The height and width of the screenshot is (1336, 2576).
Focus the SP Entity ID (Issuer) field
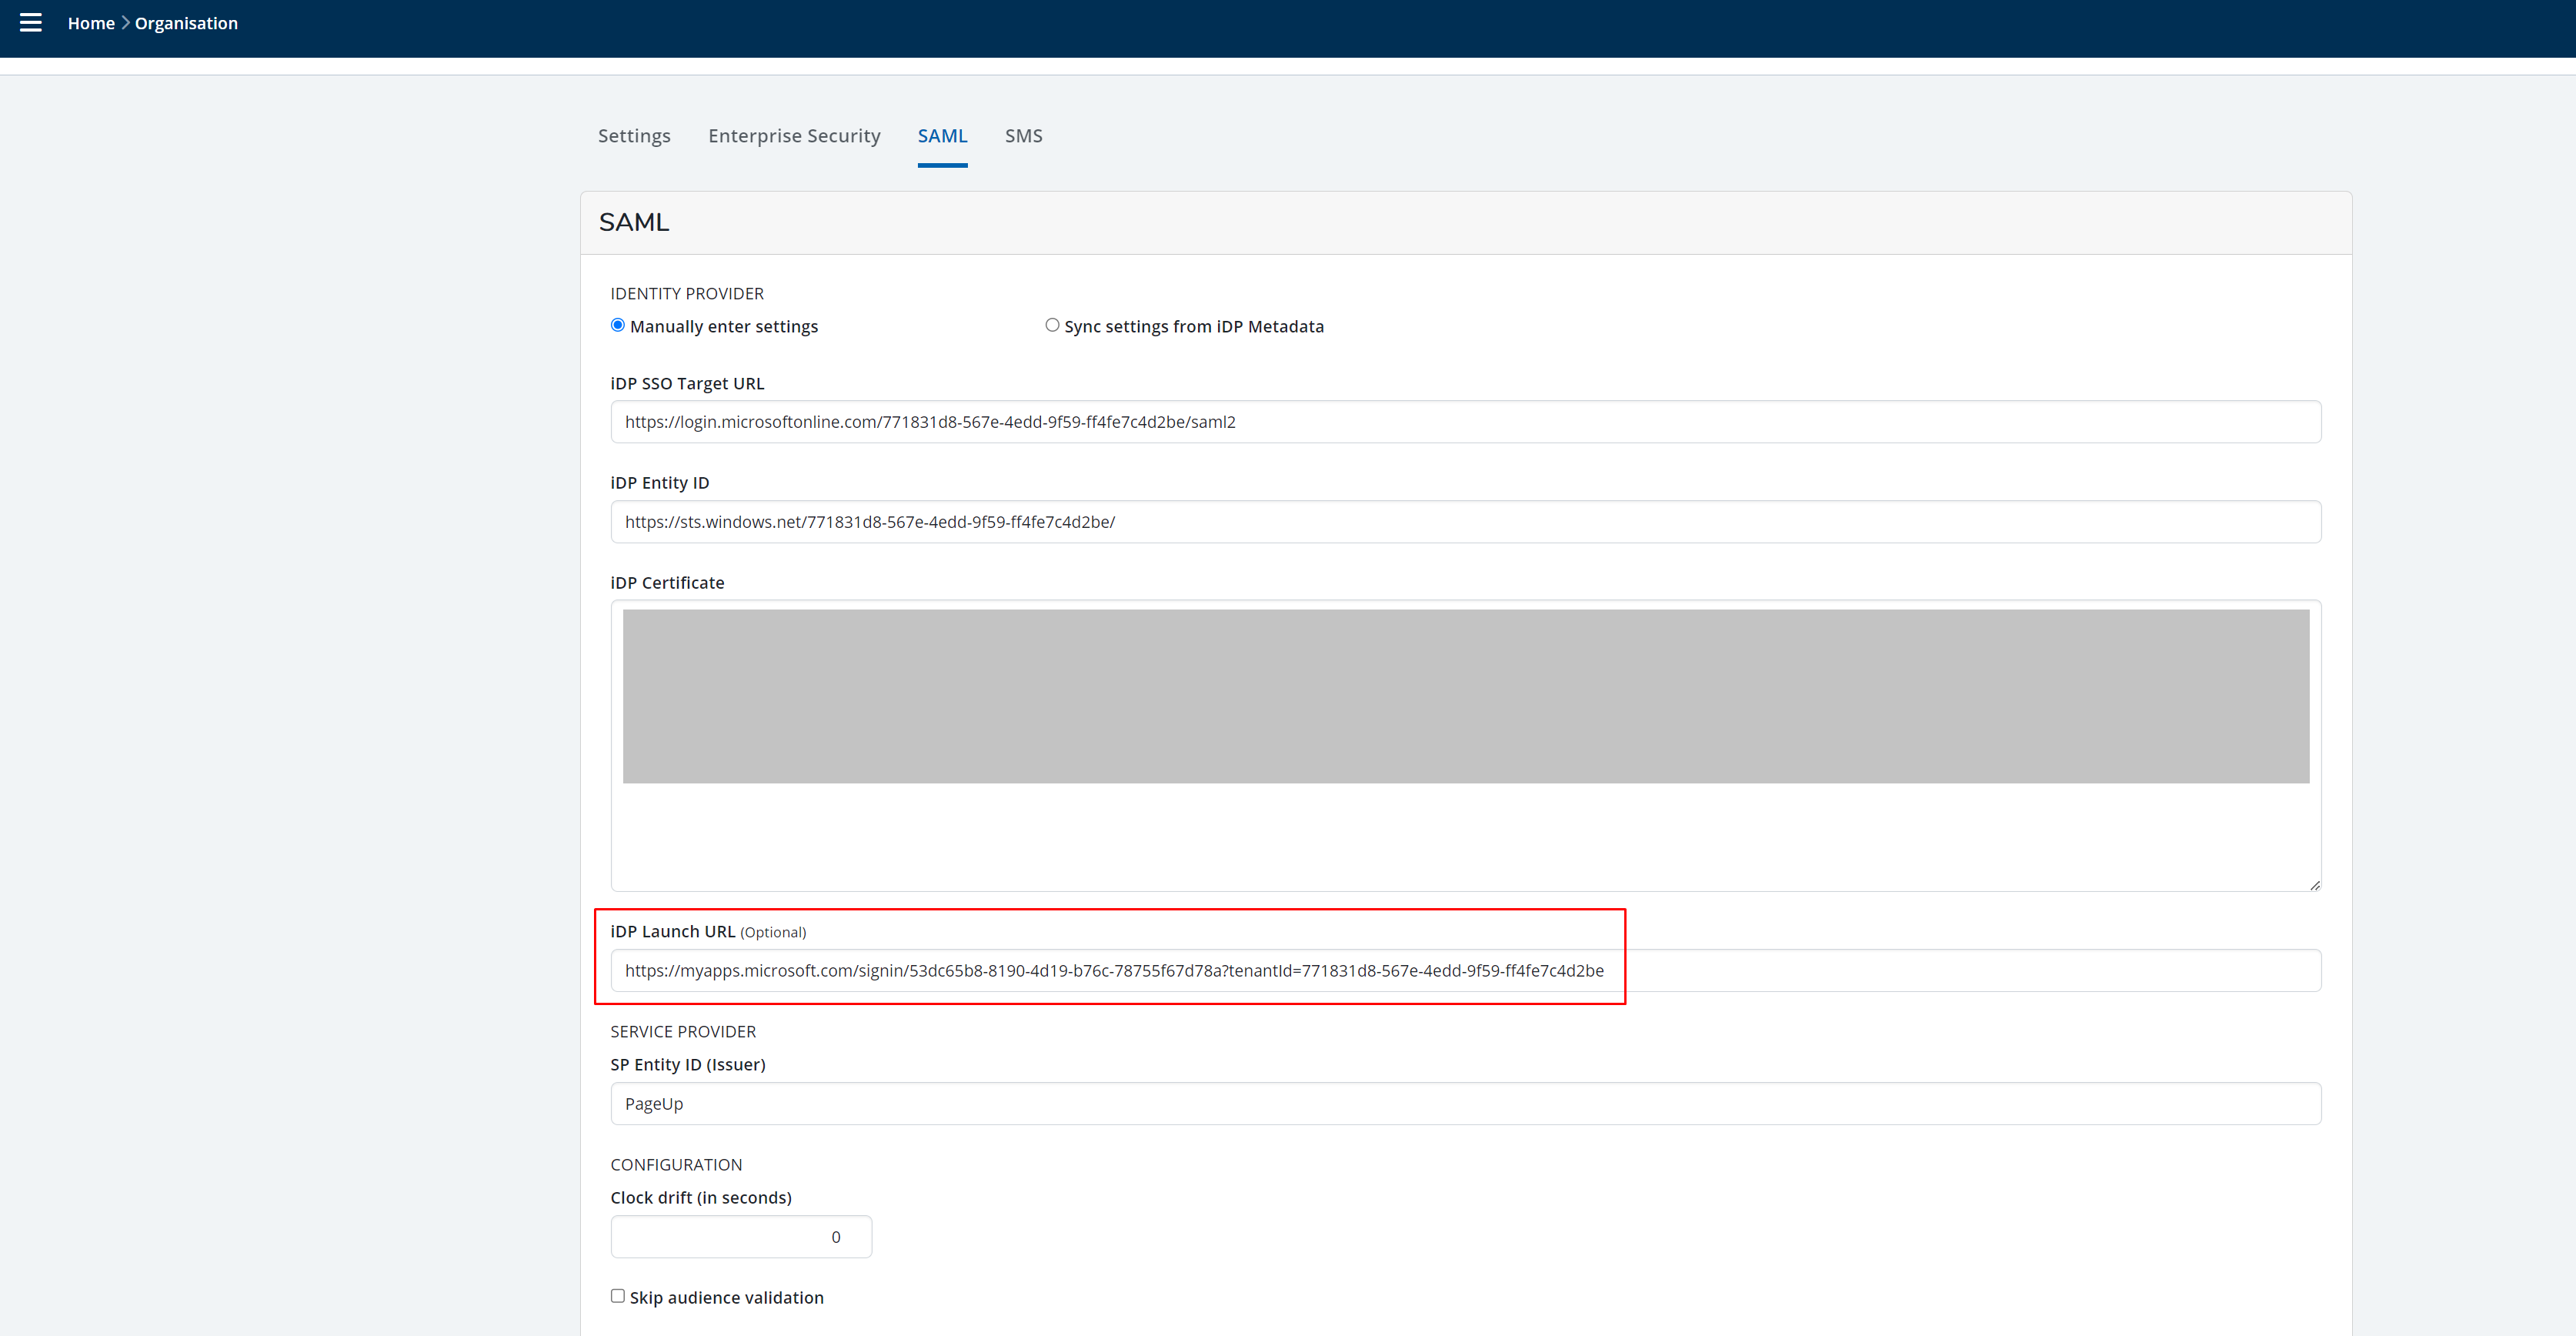[1465, 1104]
